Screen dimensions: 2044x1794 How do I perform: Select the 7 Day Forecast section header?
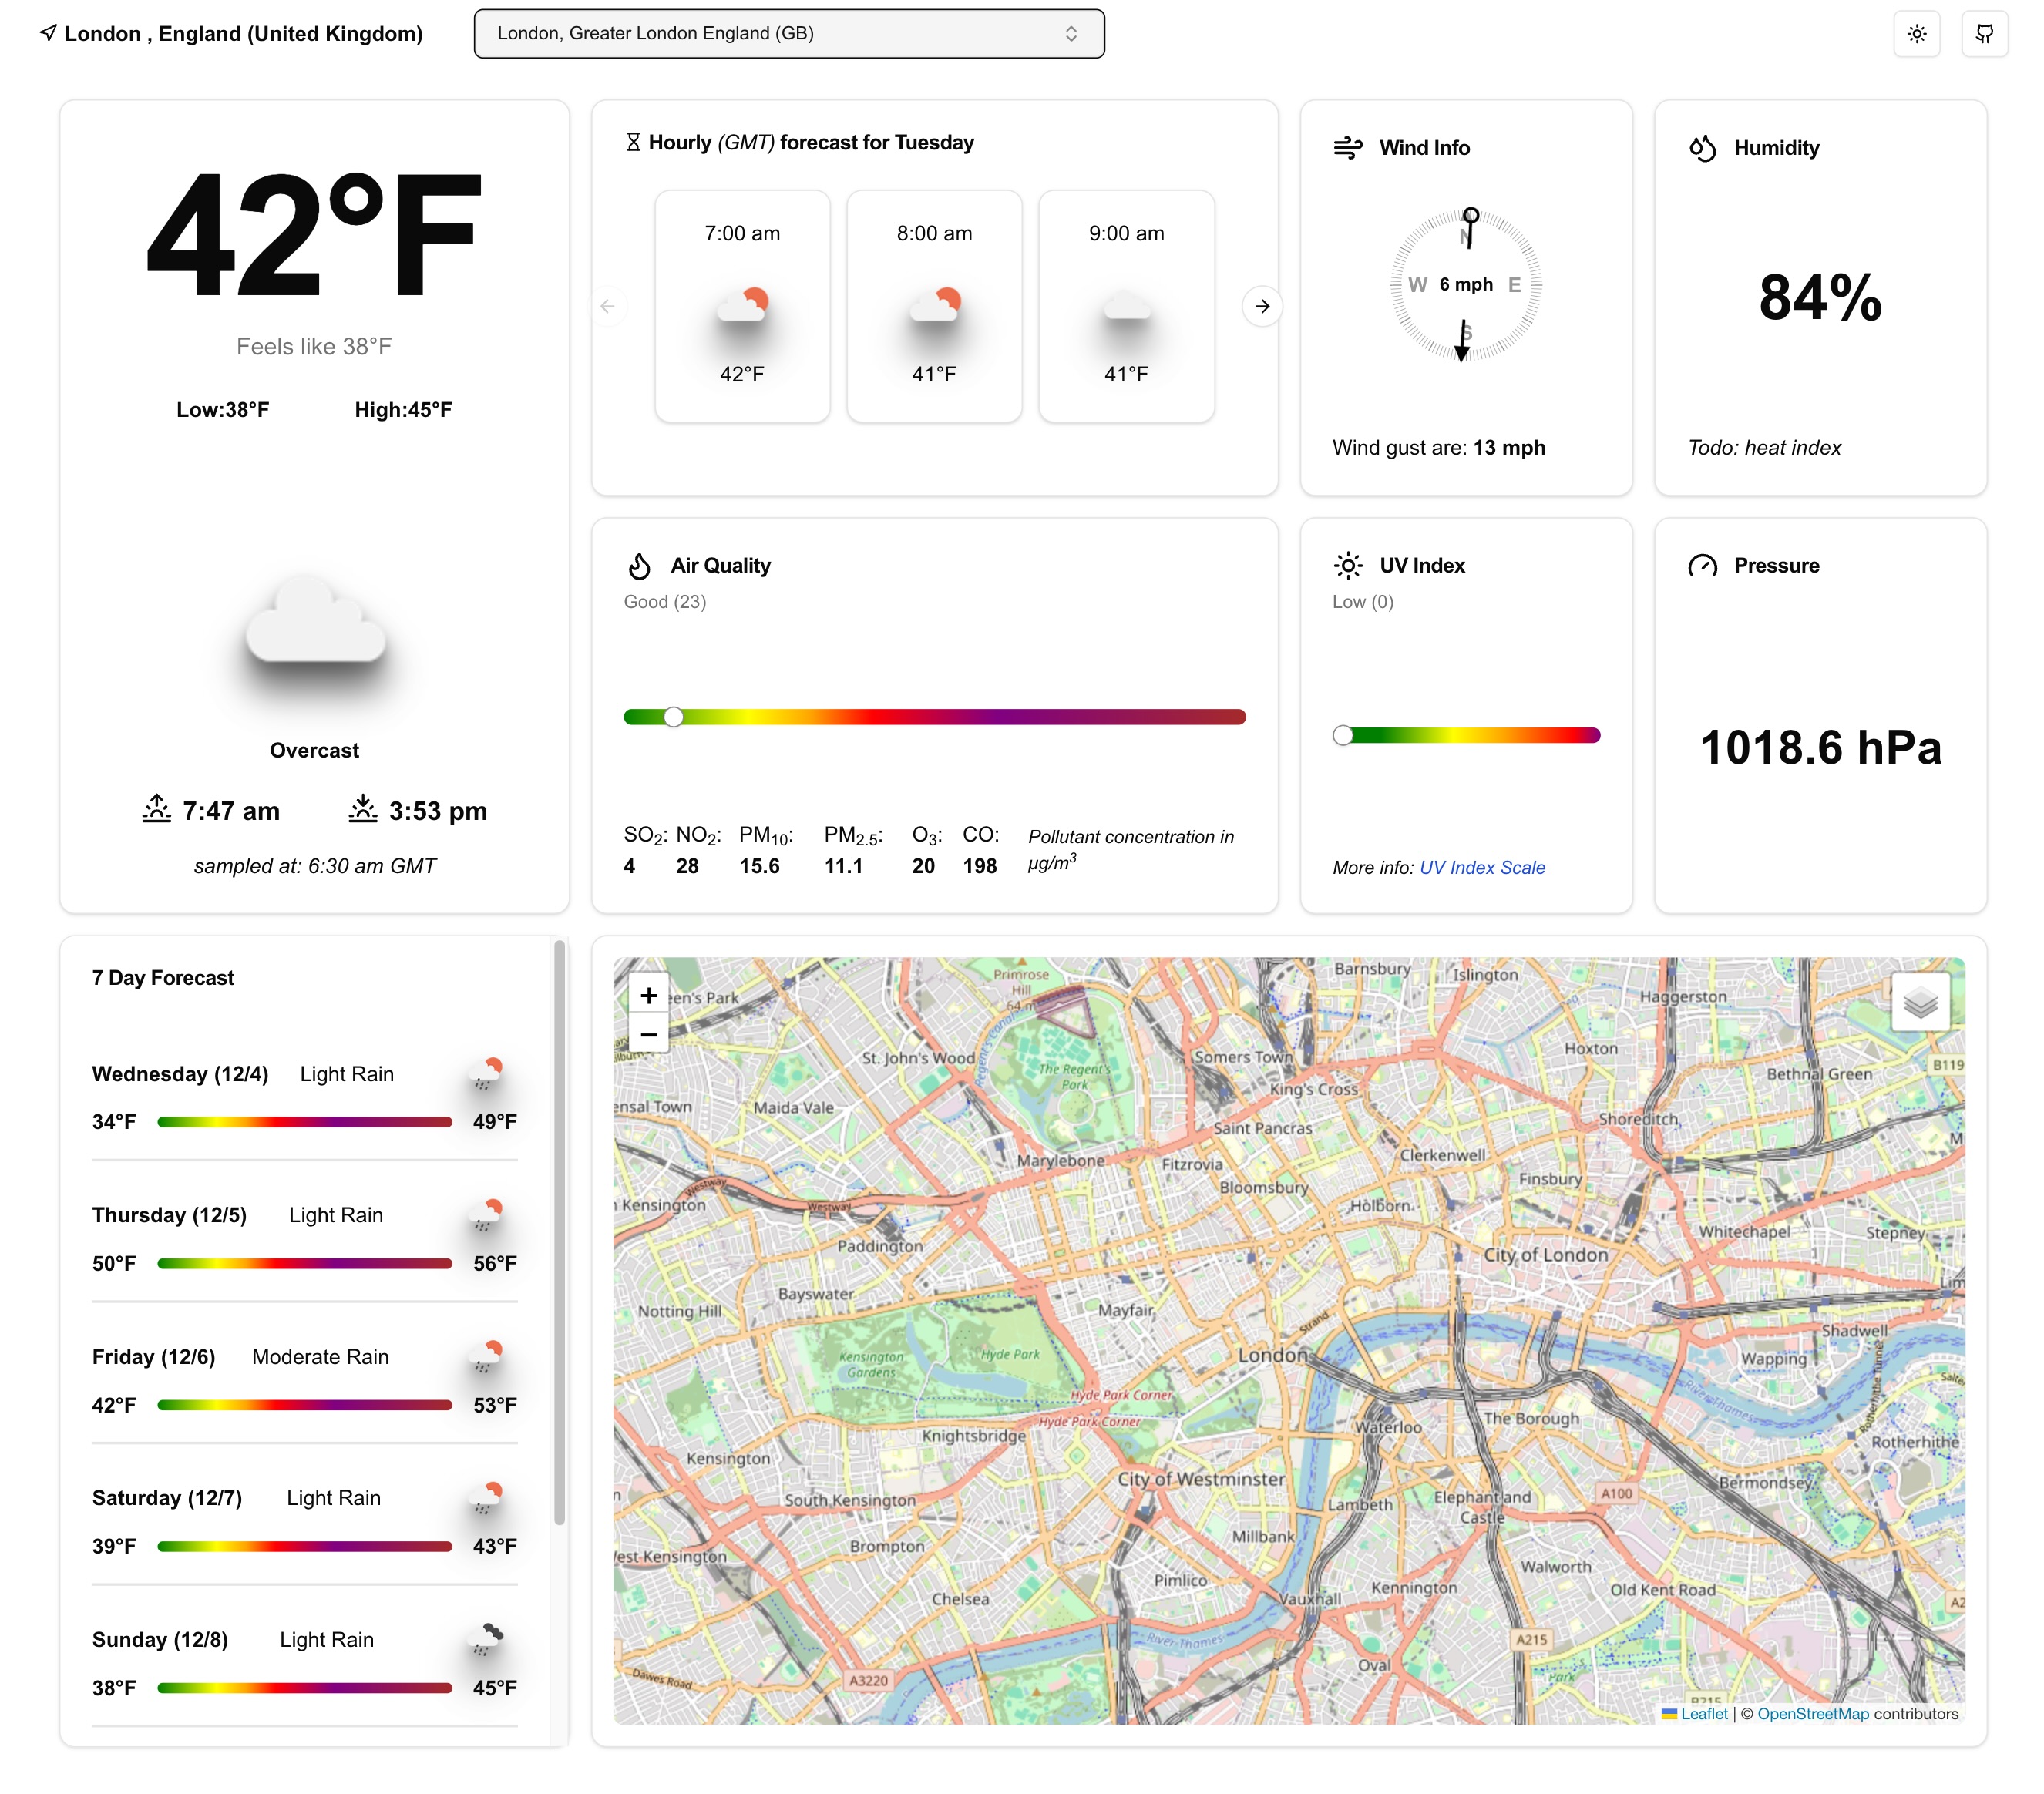(165, 977)
